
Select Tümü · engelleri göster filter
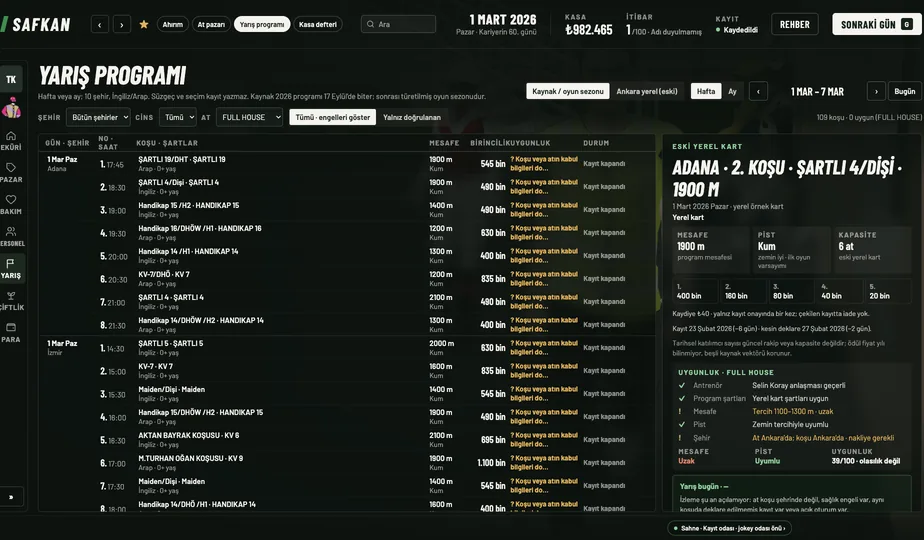click(332, 117)
